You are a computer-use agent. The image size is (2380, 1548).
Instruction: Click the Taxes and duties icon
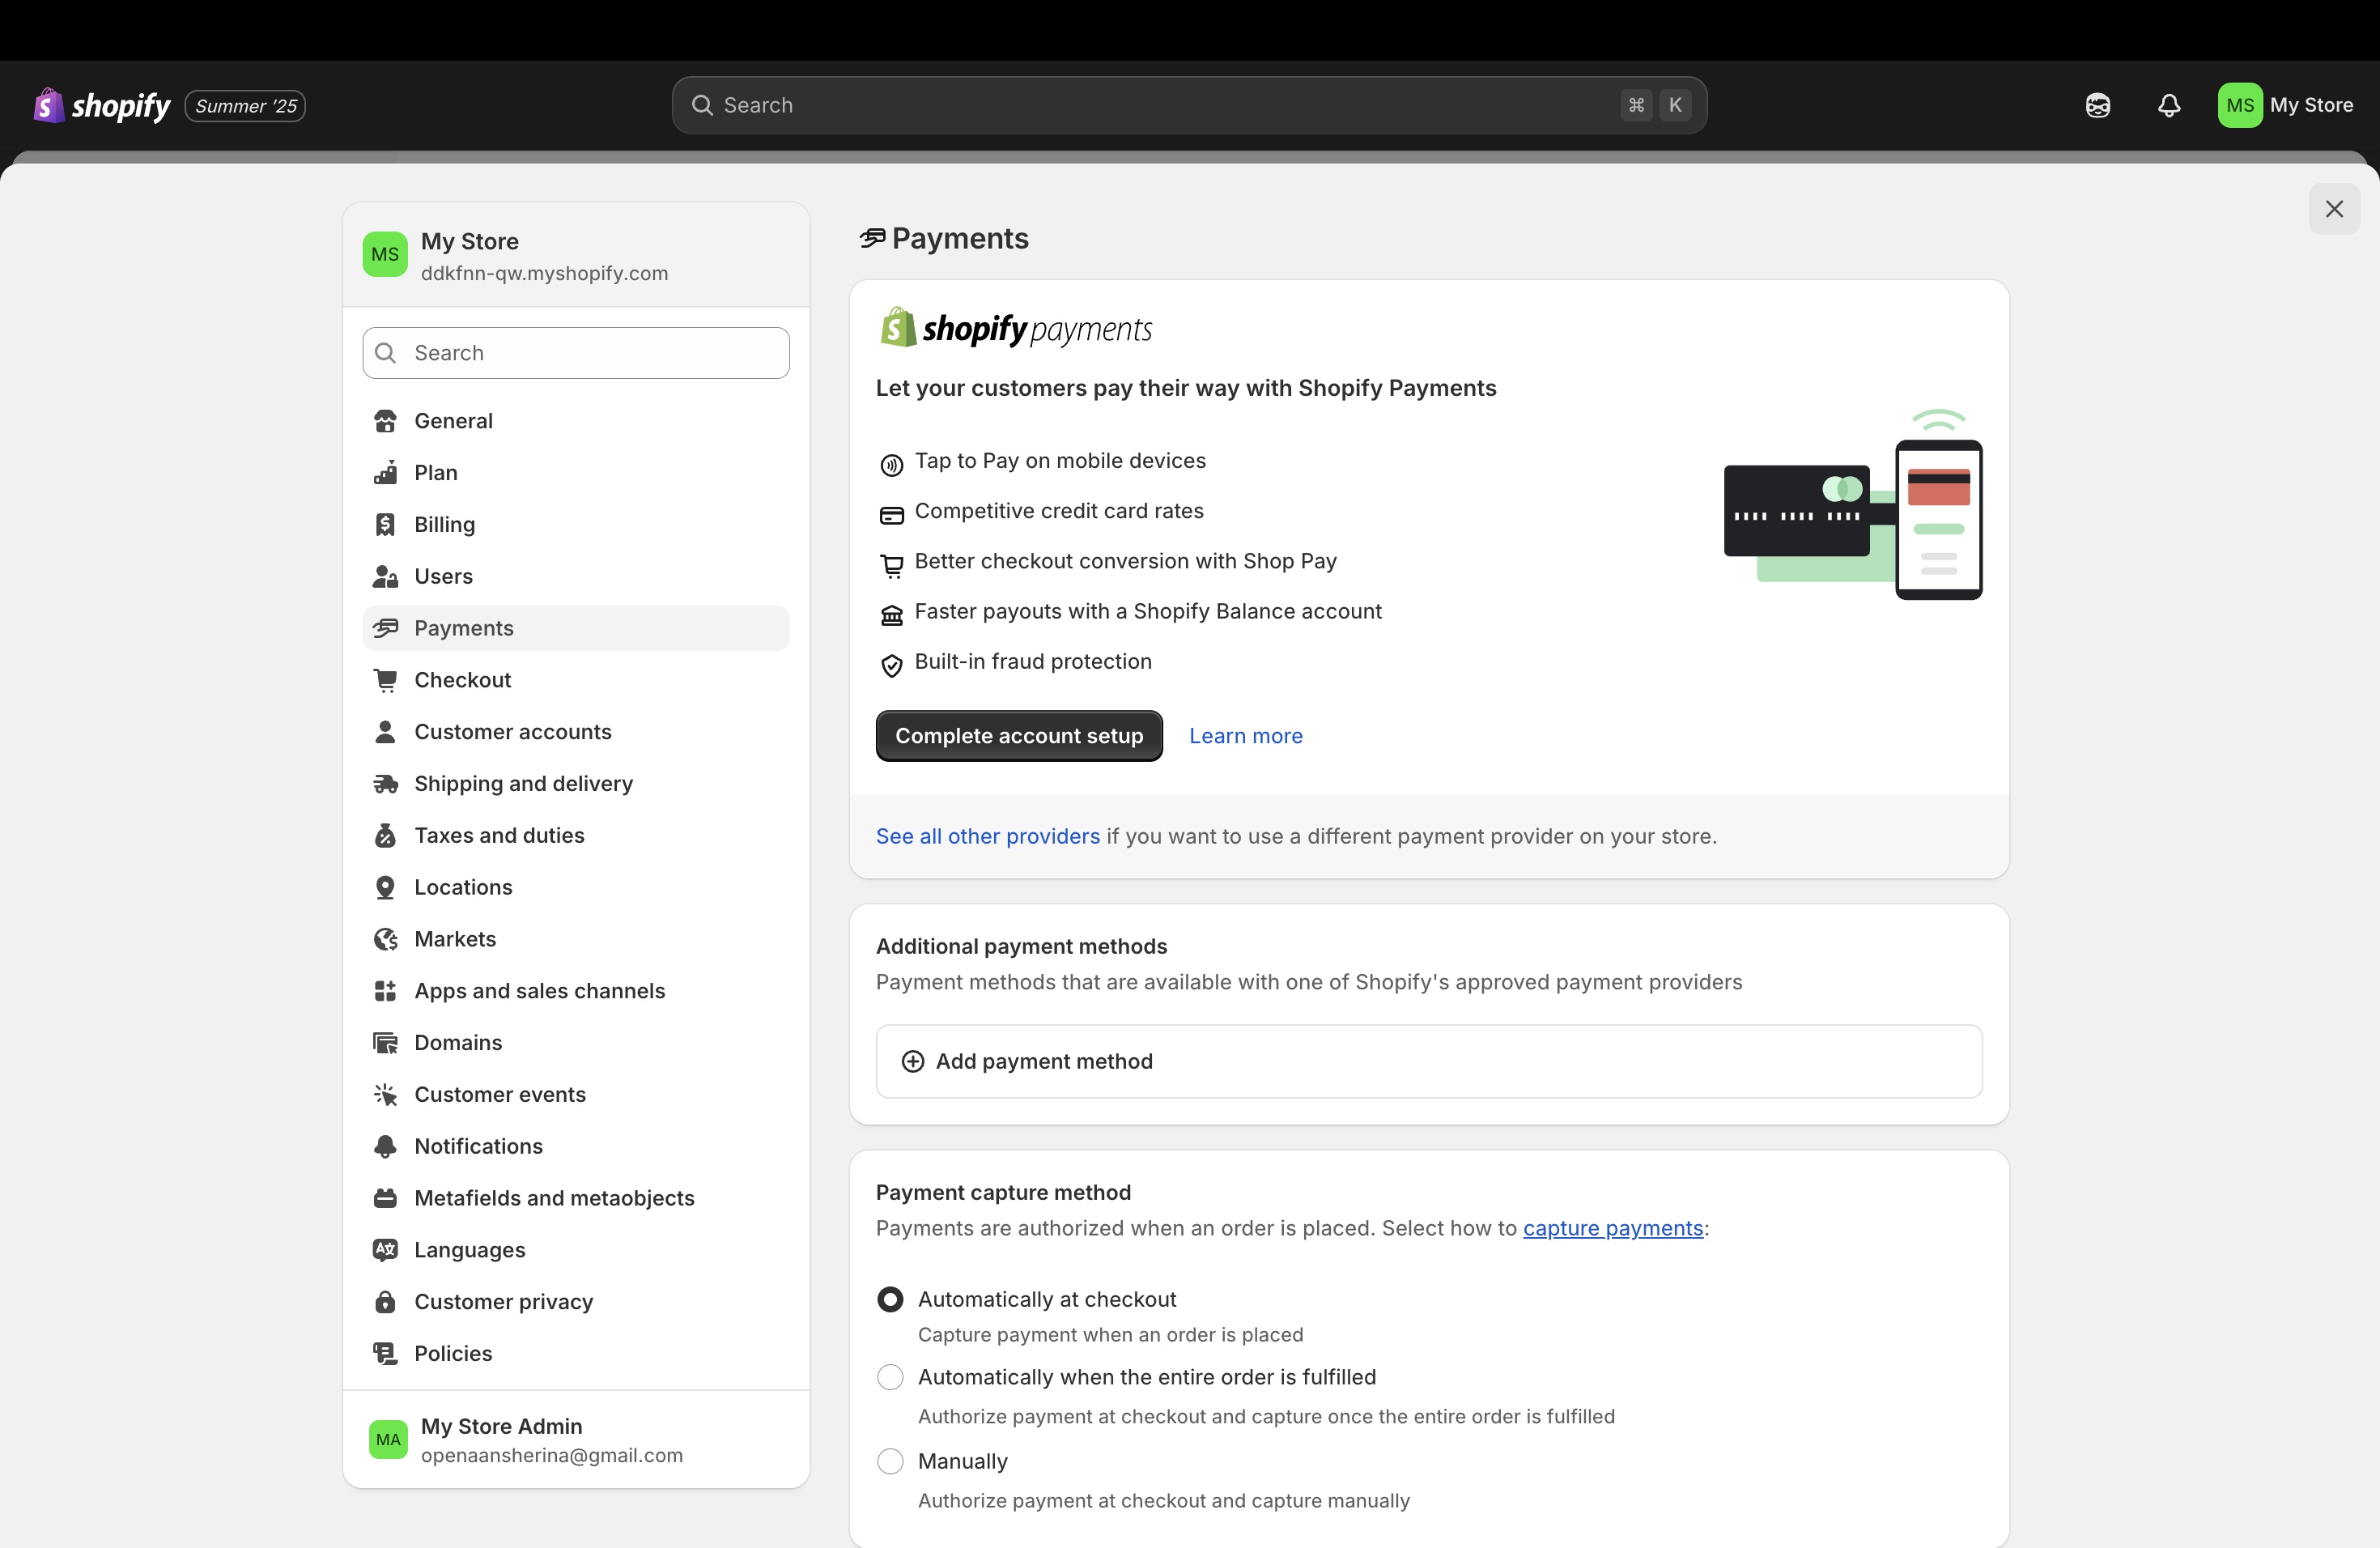coord(385,836)
